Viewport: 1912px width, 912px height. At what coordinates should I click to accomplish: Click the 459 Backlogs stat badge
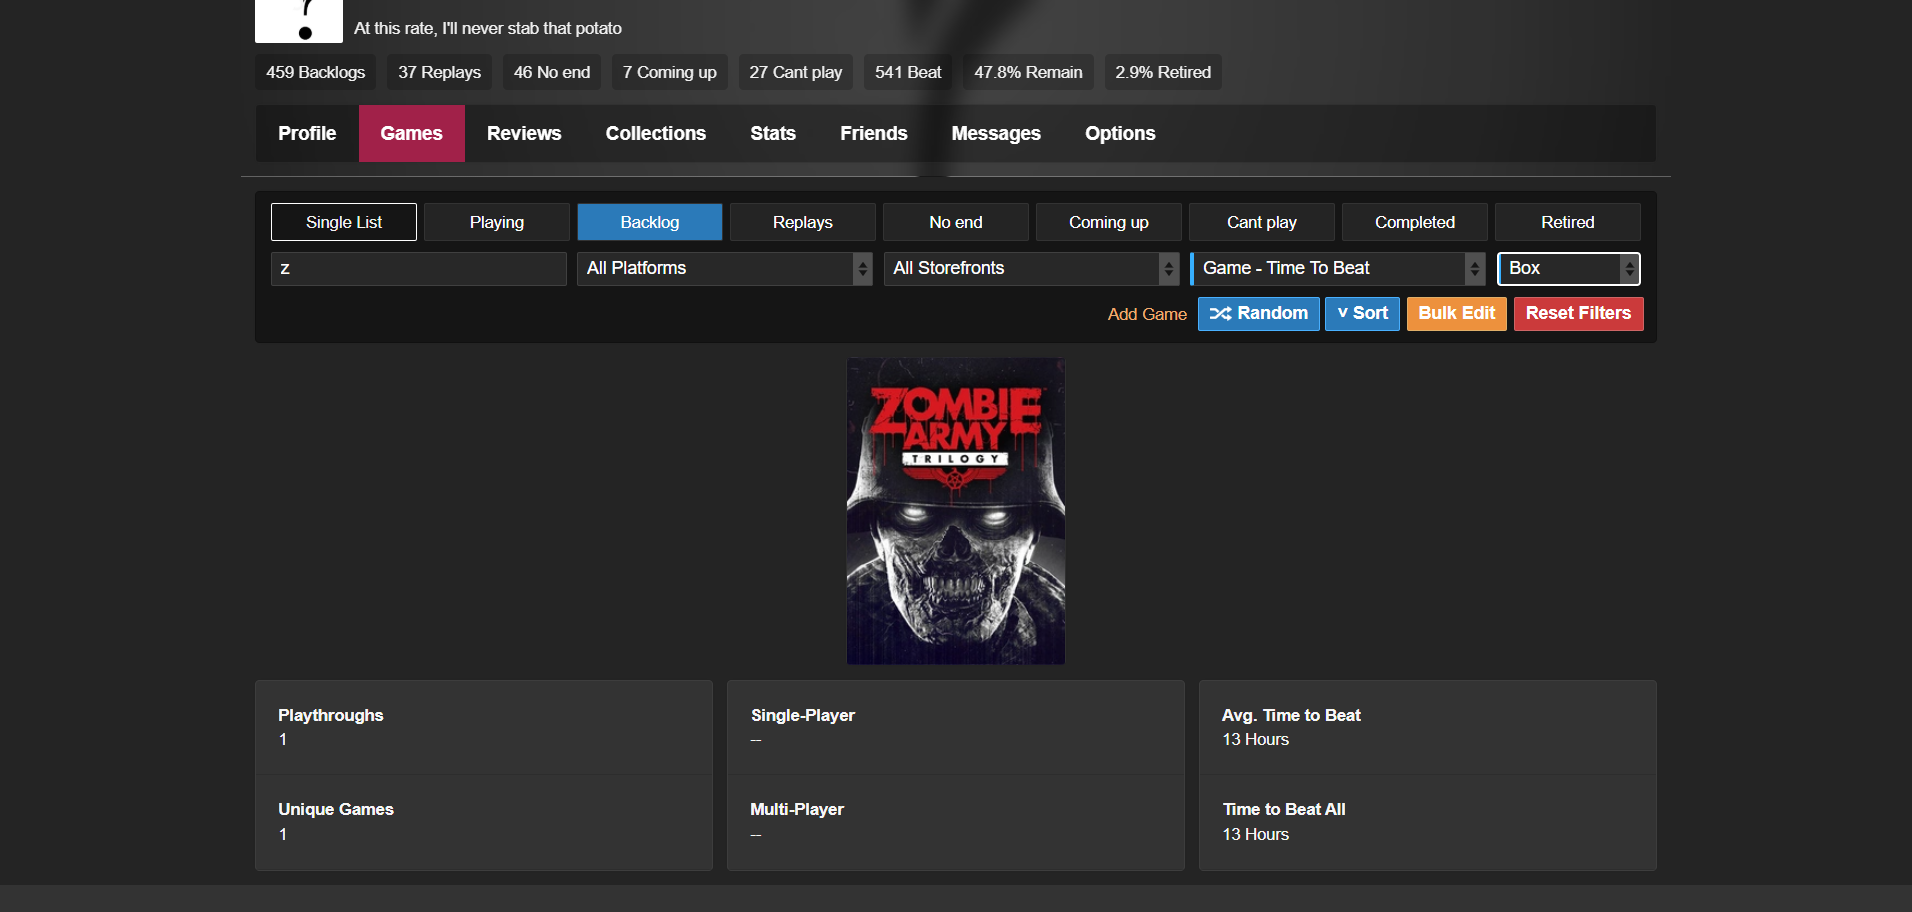(x=315, y=72)
